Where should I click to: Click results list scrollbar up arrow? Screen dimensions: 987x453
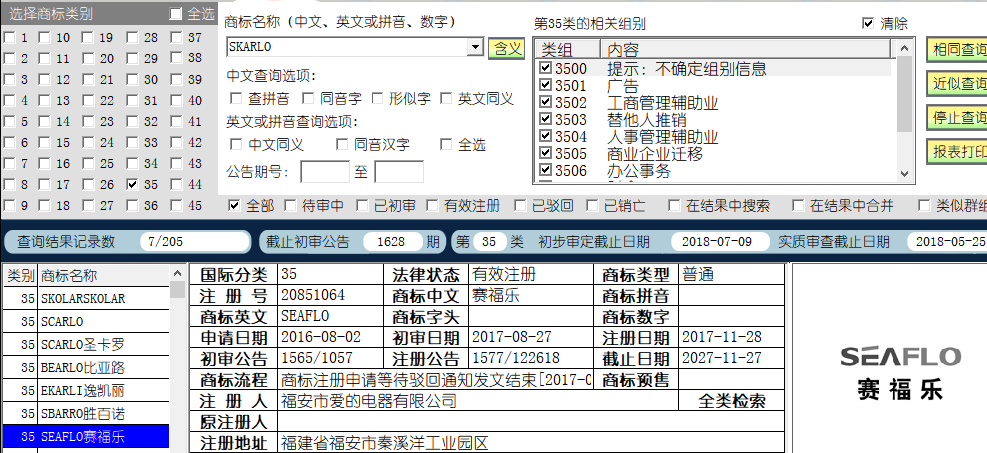tap(177, 274)
